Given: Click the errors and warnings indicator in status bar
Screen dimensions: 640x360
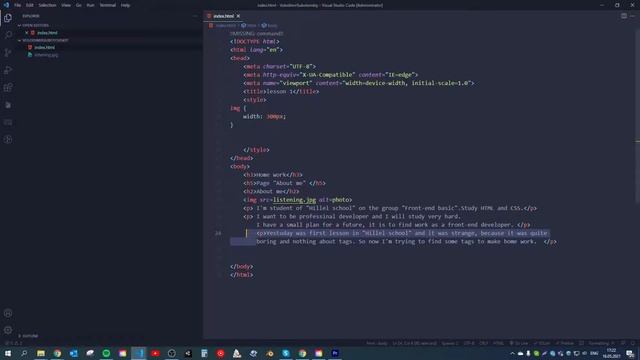Looking at the screenshot, I should (x=13, y=343).
